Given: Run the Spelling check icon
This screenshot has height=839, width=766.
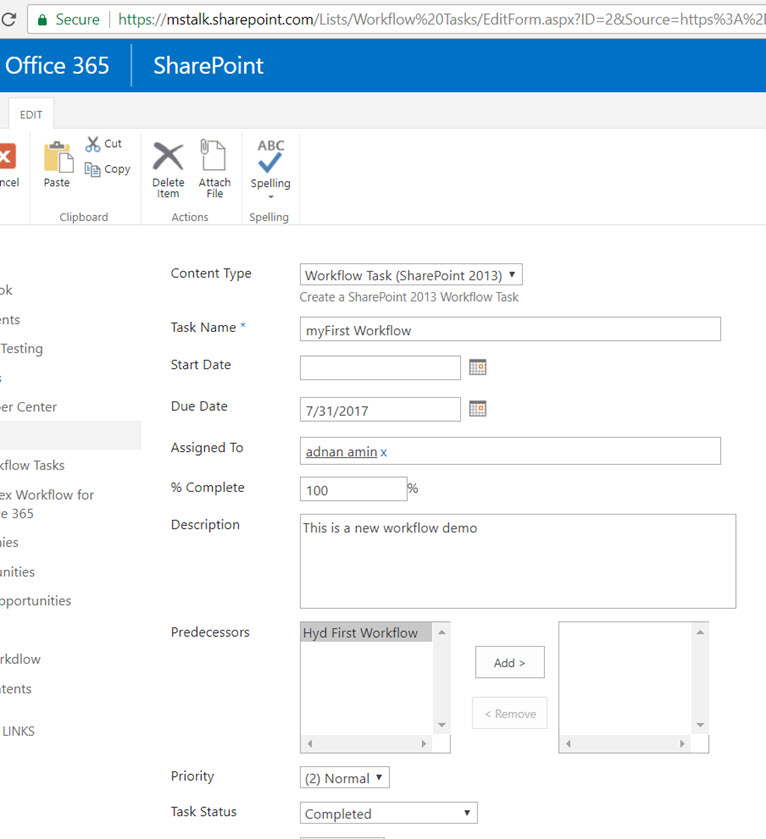Looking at the screenshot, I should point(270,156).
